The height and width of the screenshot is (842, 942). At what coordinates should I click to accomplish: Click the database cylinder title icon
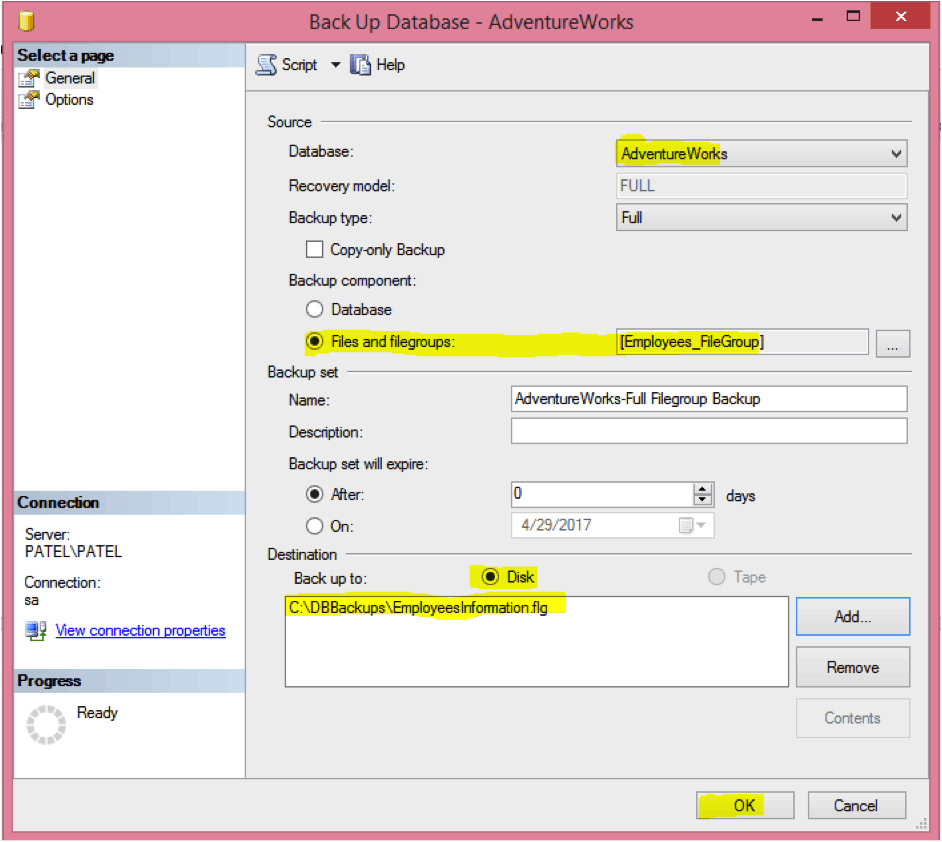coord(26,21)
